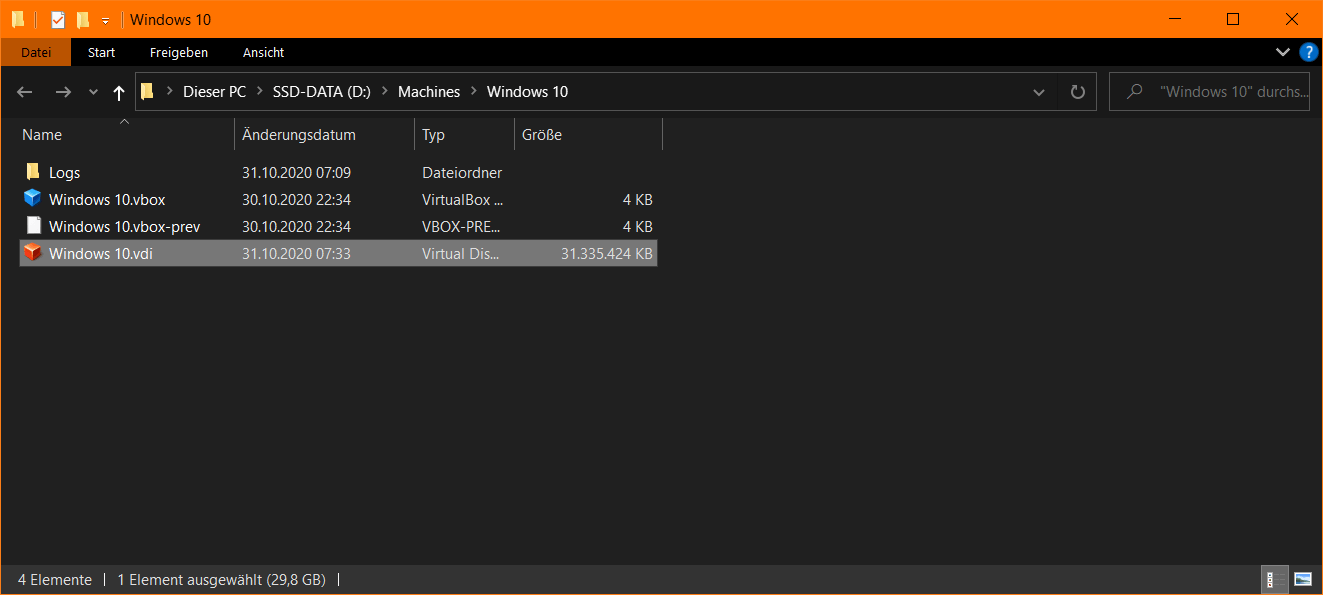This screenshot has width=1323, height=595.
Task: Switch to details view in status bar
Action: (1275, 579)
